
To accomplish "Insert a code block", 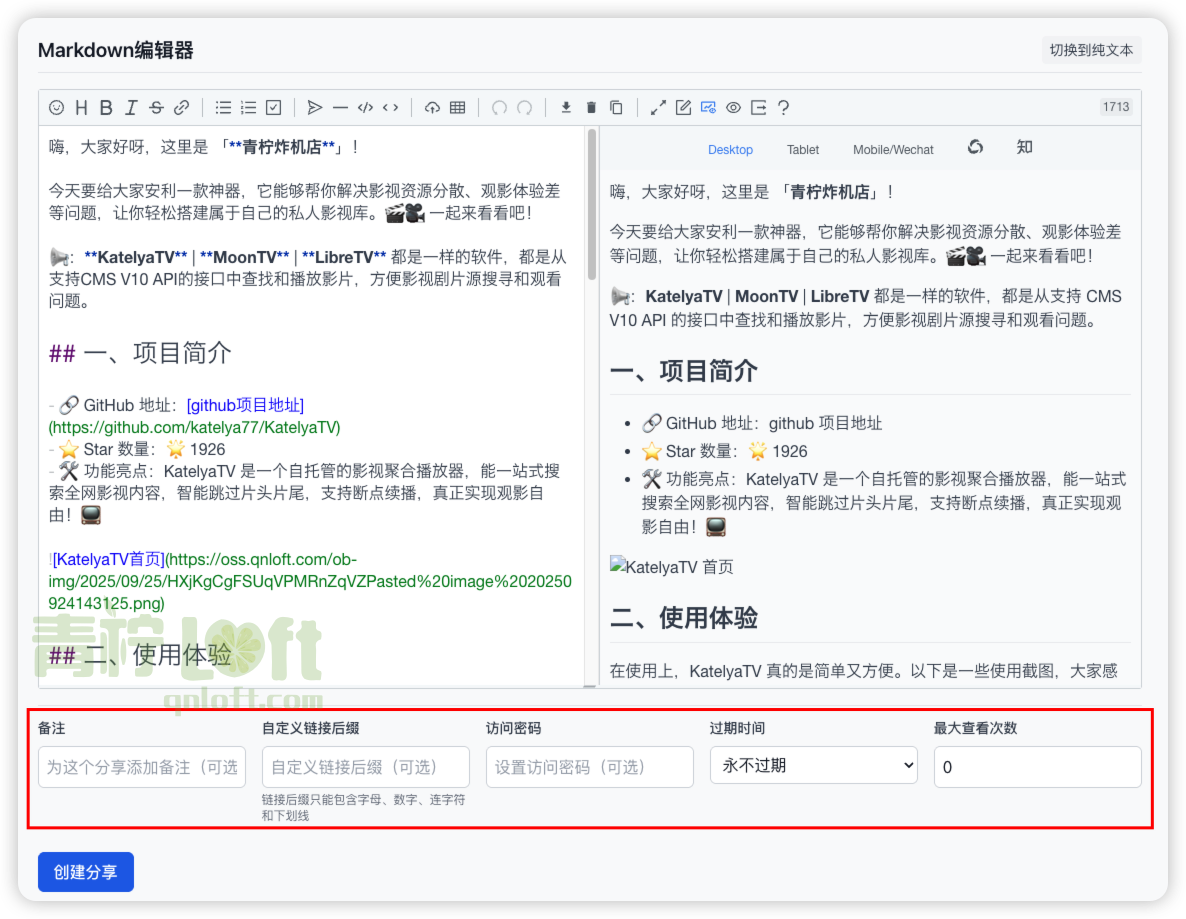I will [x=365, y=107].
